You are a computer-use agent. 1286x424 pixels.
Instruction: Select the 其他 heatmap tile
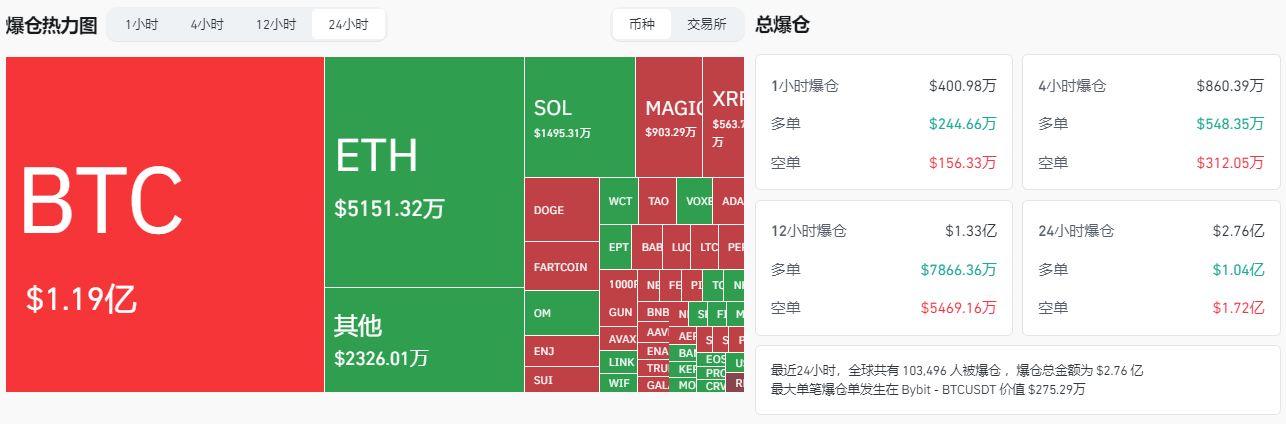point(424,339)
